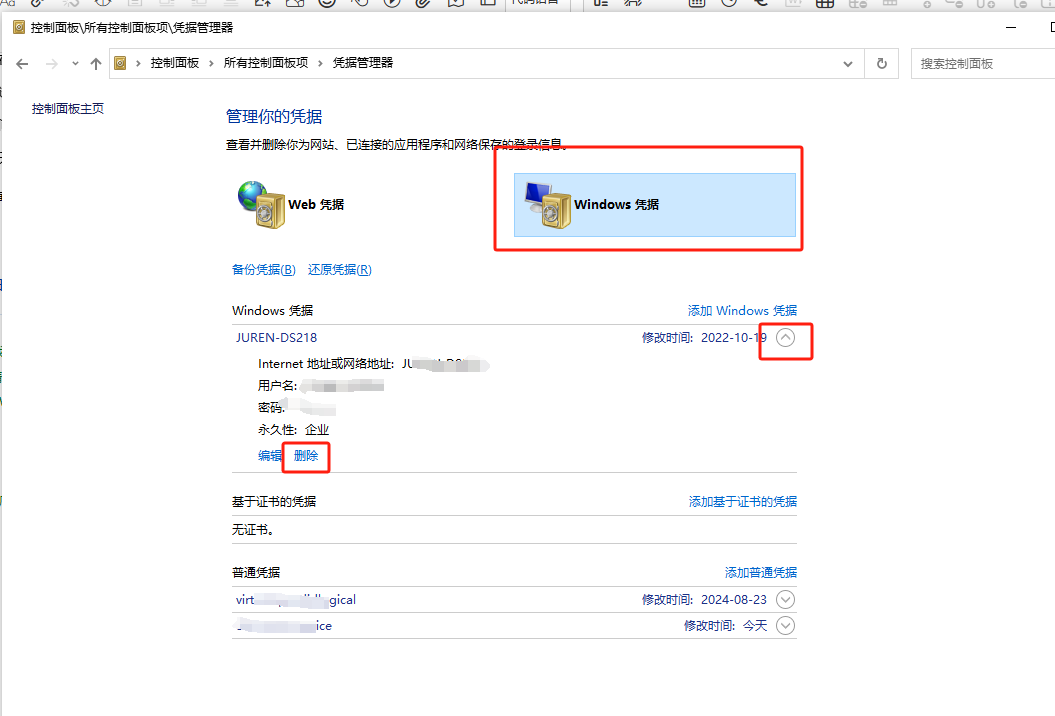Click the 永久性: 企业 text
This screenshot has width=1055, height=716.
tap(293, 430)
